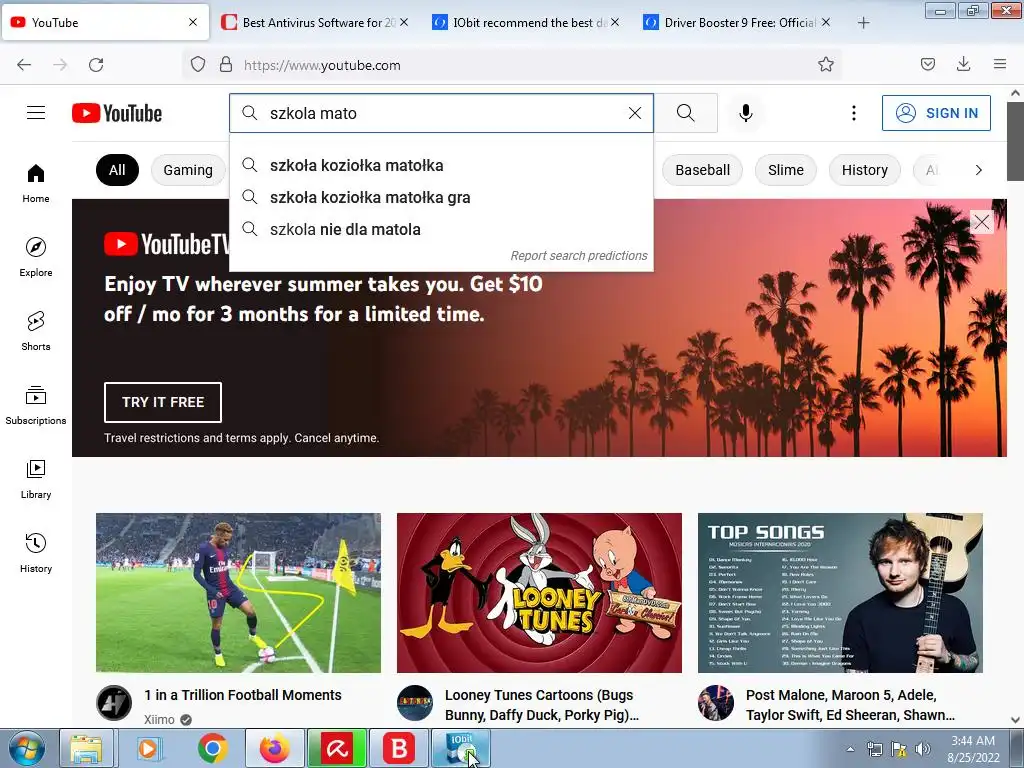This screenshot has width=1024, height=768.
Task: Open History in sidebar
Action: (x=36, y=553)
